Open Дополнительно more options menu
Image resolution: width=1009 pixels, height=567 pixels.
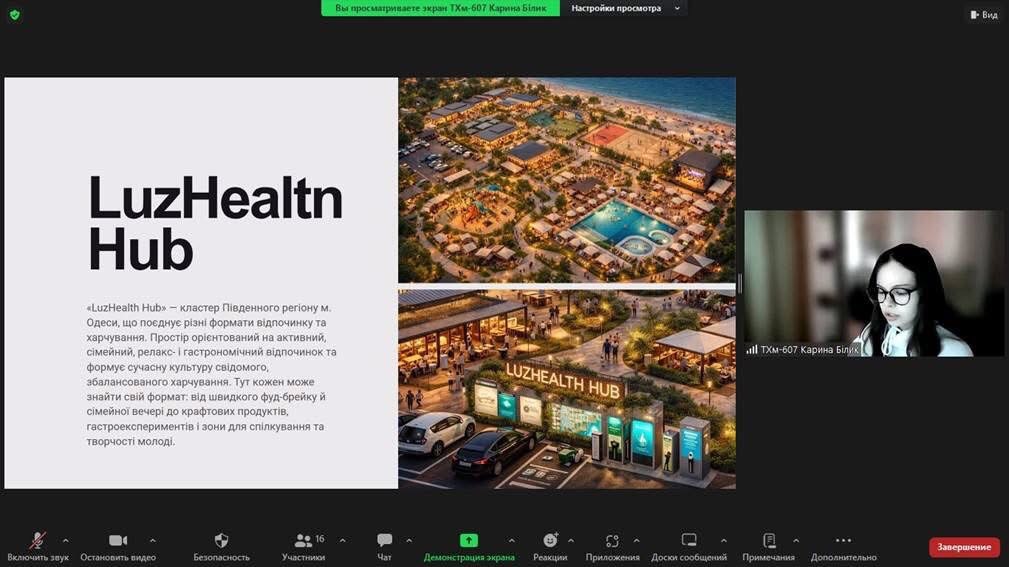(x=843, y=541)
